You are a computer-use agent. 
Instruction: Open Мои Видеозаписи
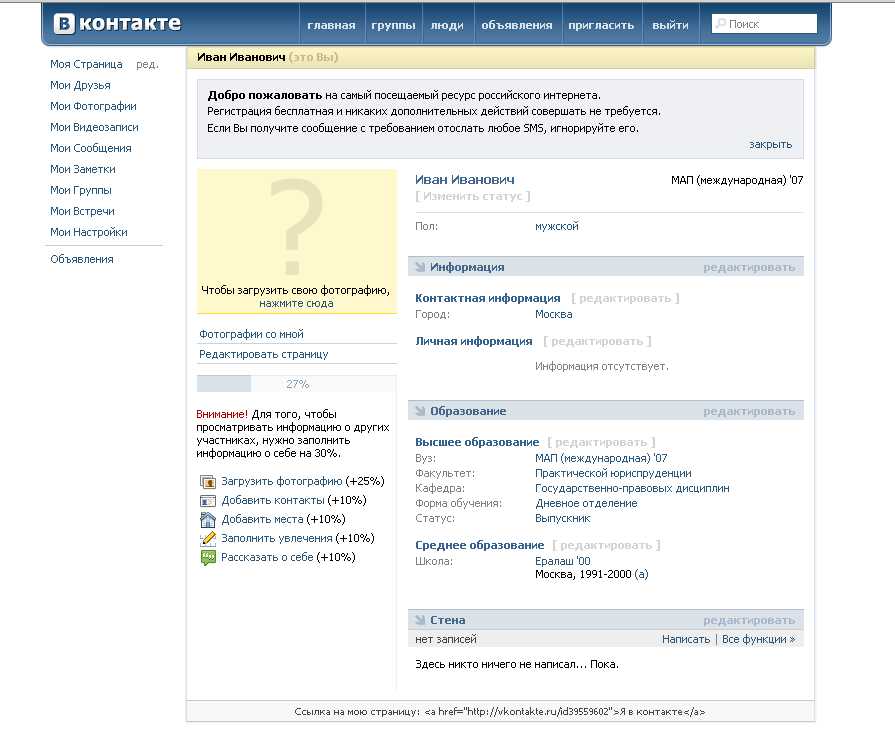click(94, 127)
